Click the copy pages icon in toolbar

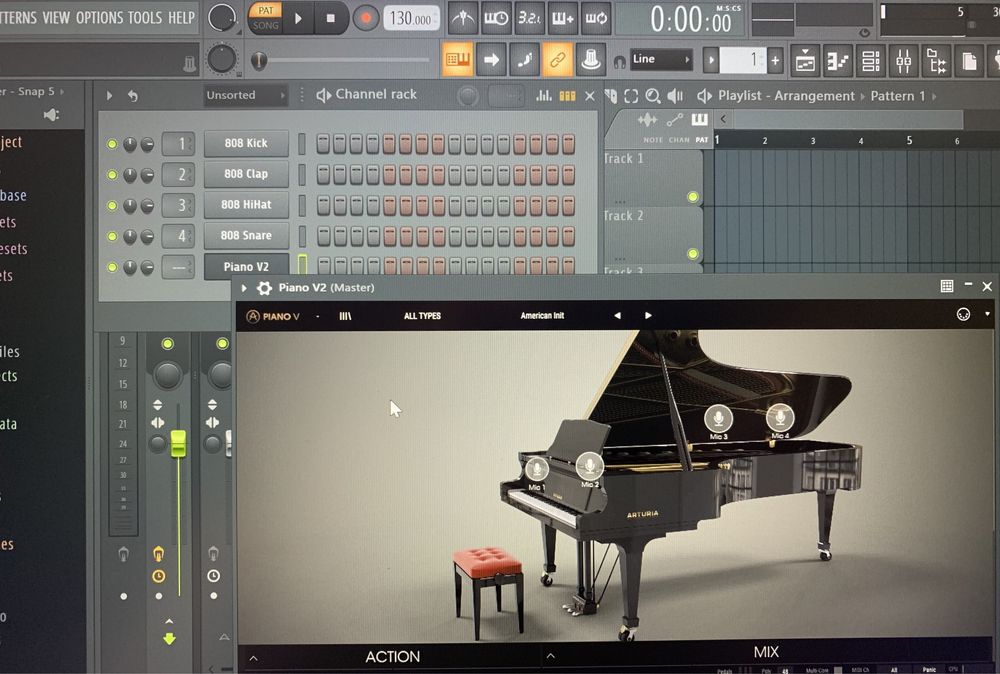pyautogui.click(x=969, y=61)
